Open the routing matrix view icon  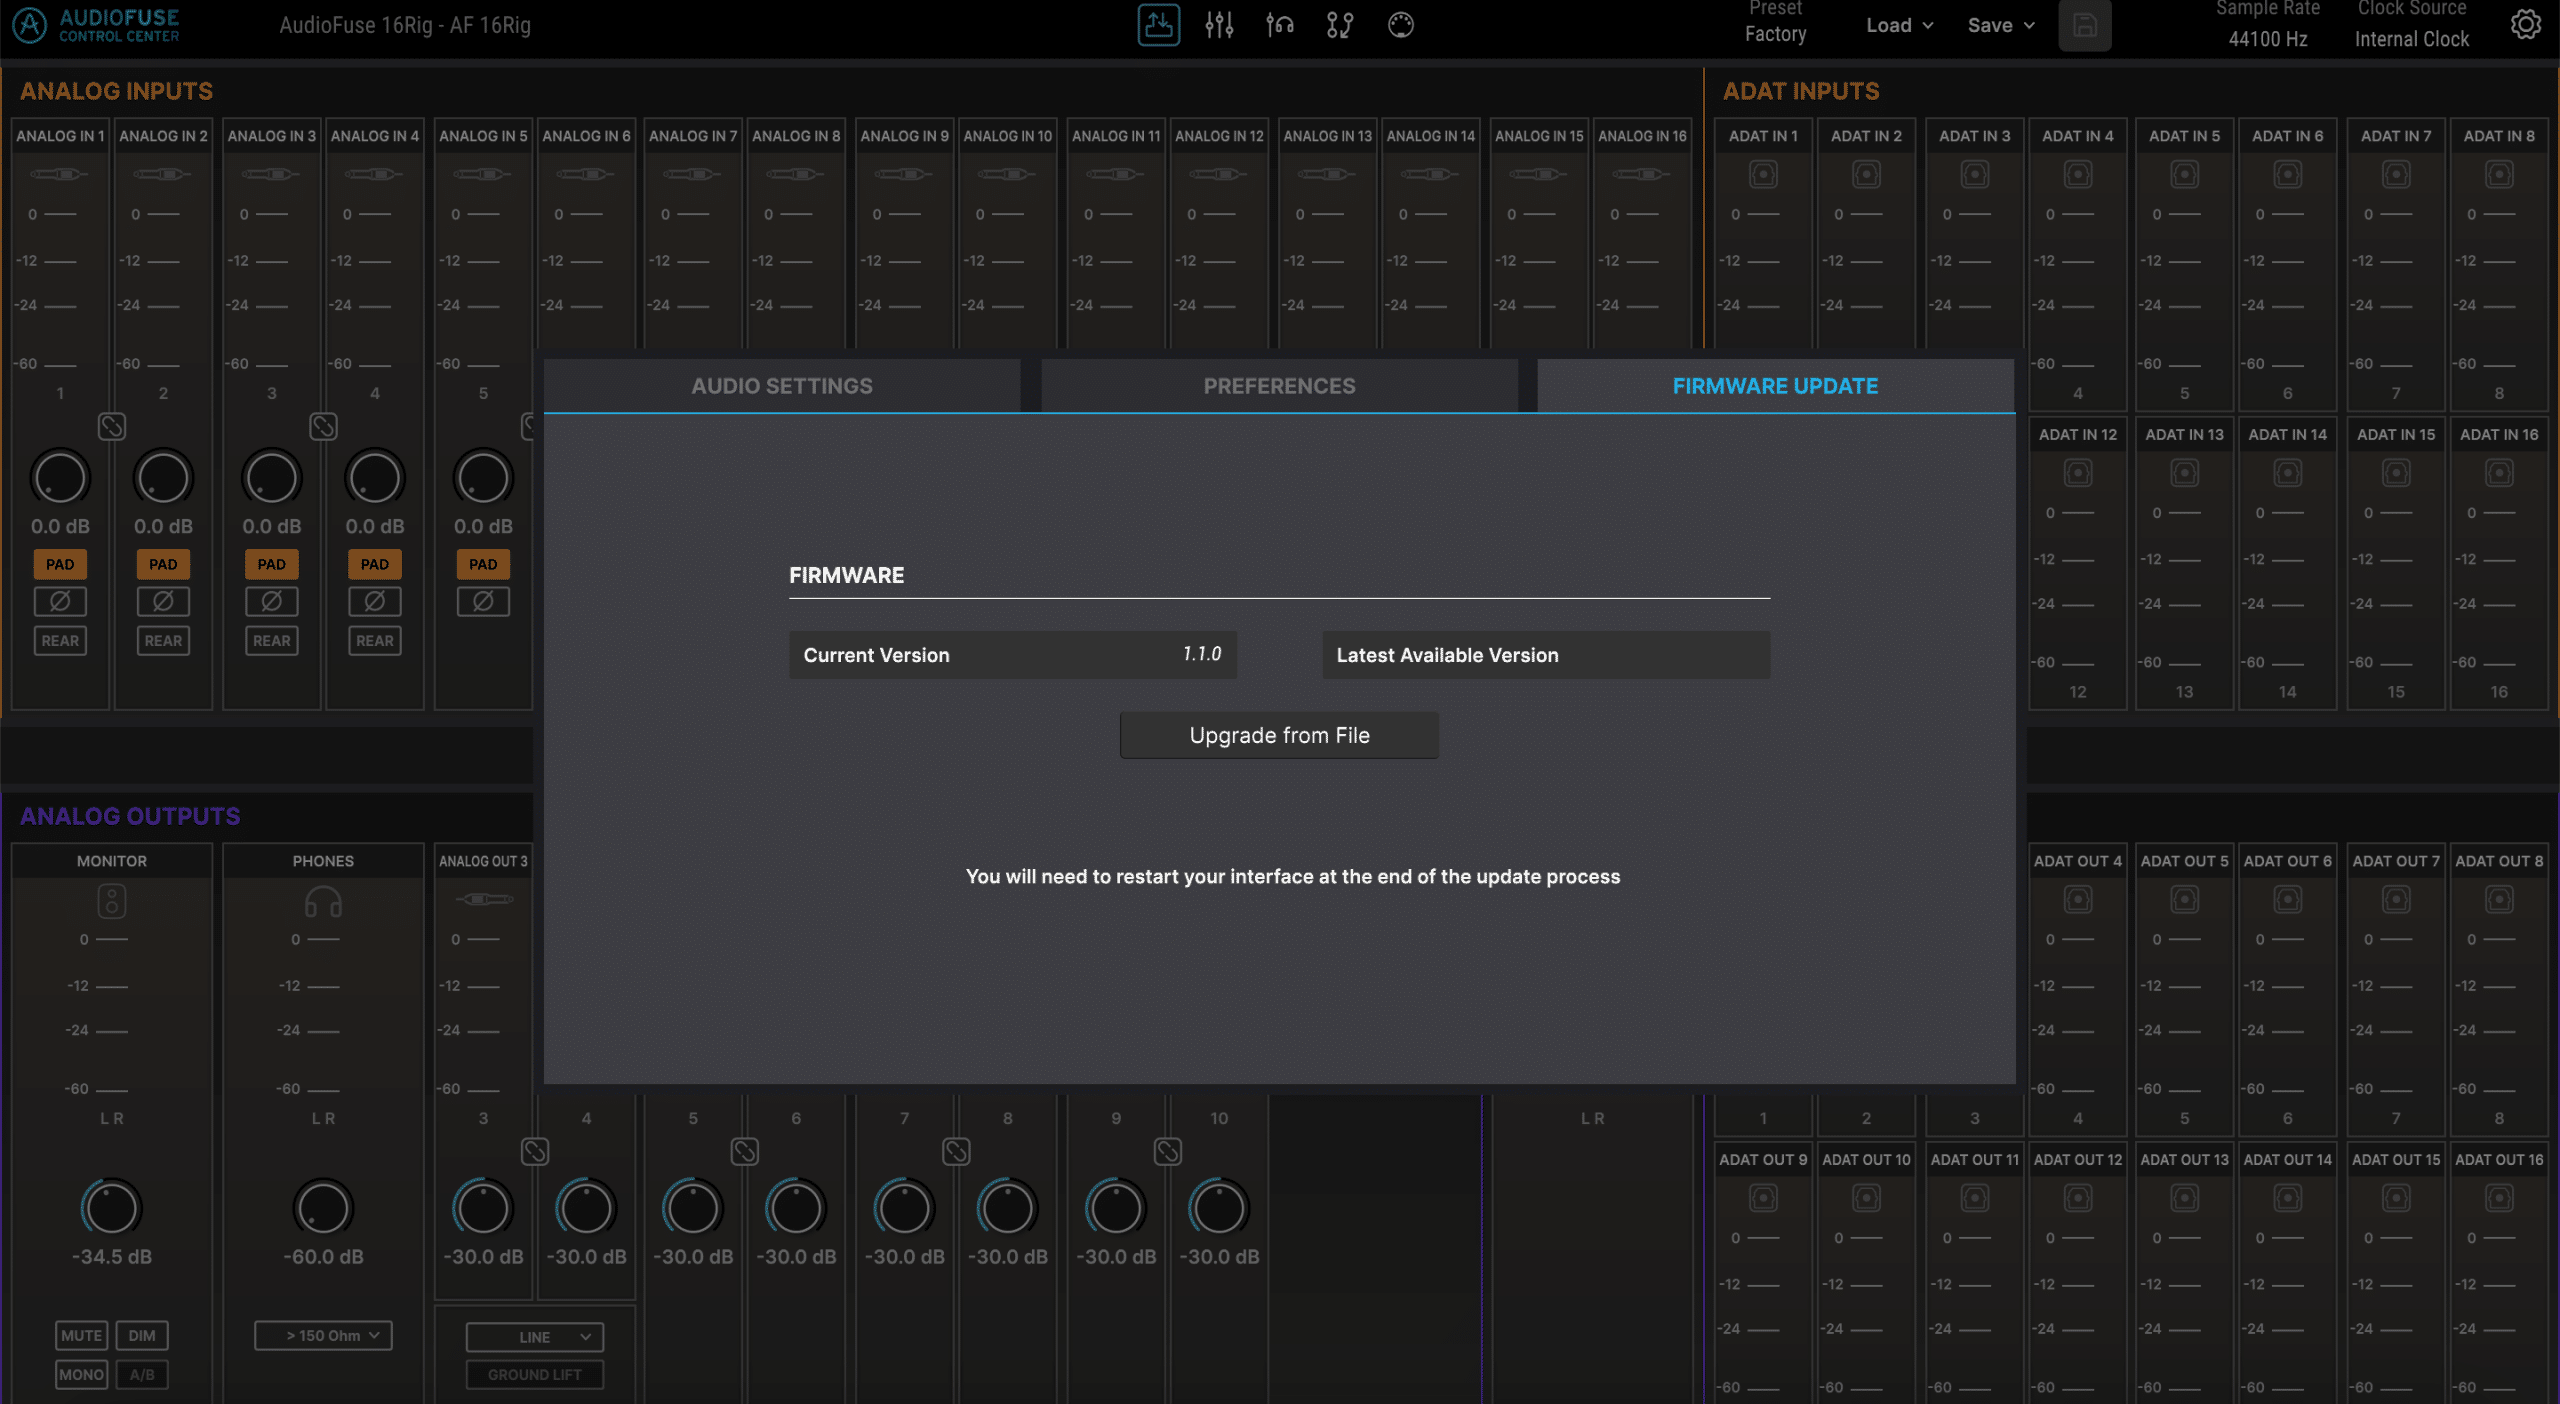[x=1340, y=25]
